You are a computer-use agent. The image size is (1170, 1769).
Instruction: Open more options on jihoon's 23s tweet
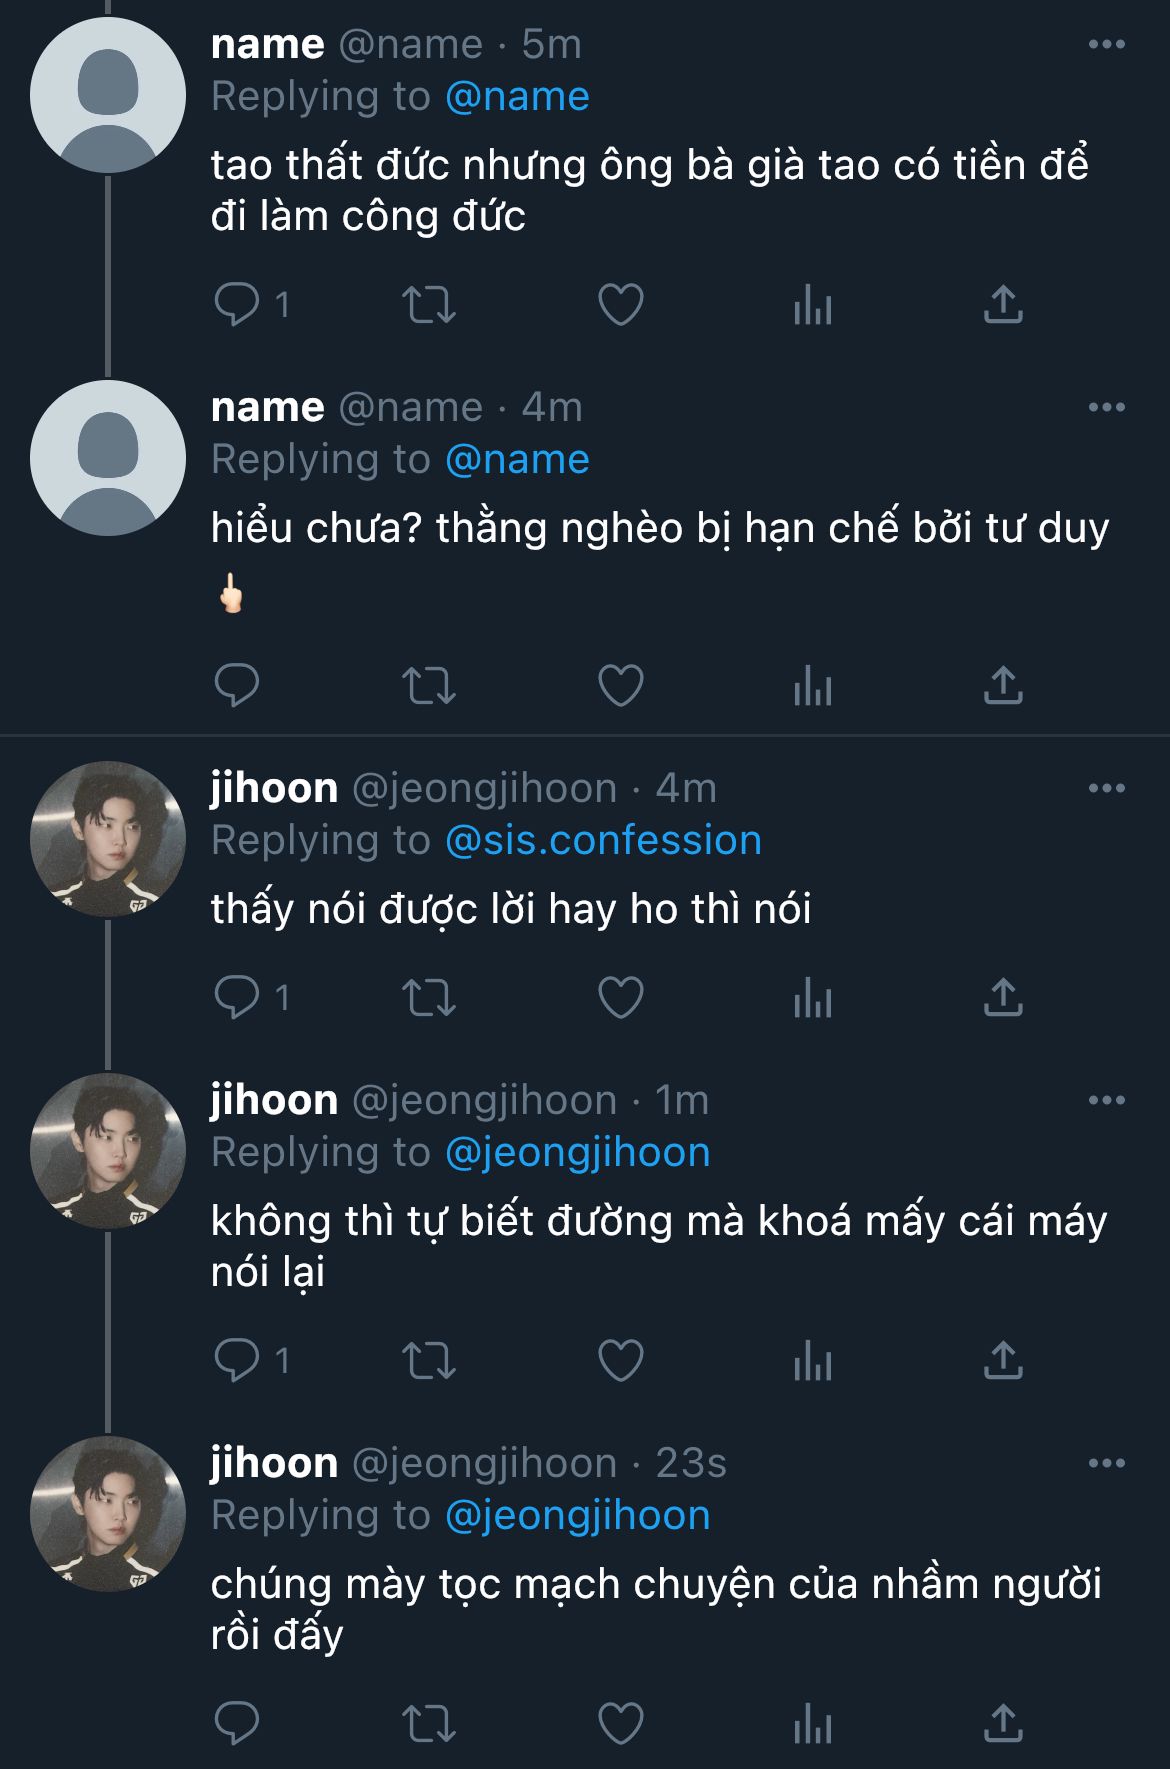click(1106, 1464)
